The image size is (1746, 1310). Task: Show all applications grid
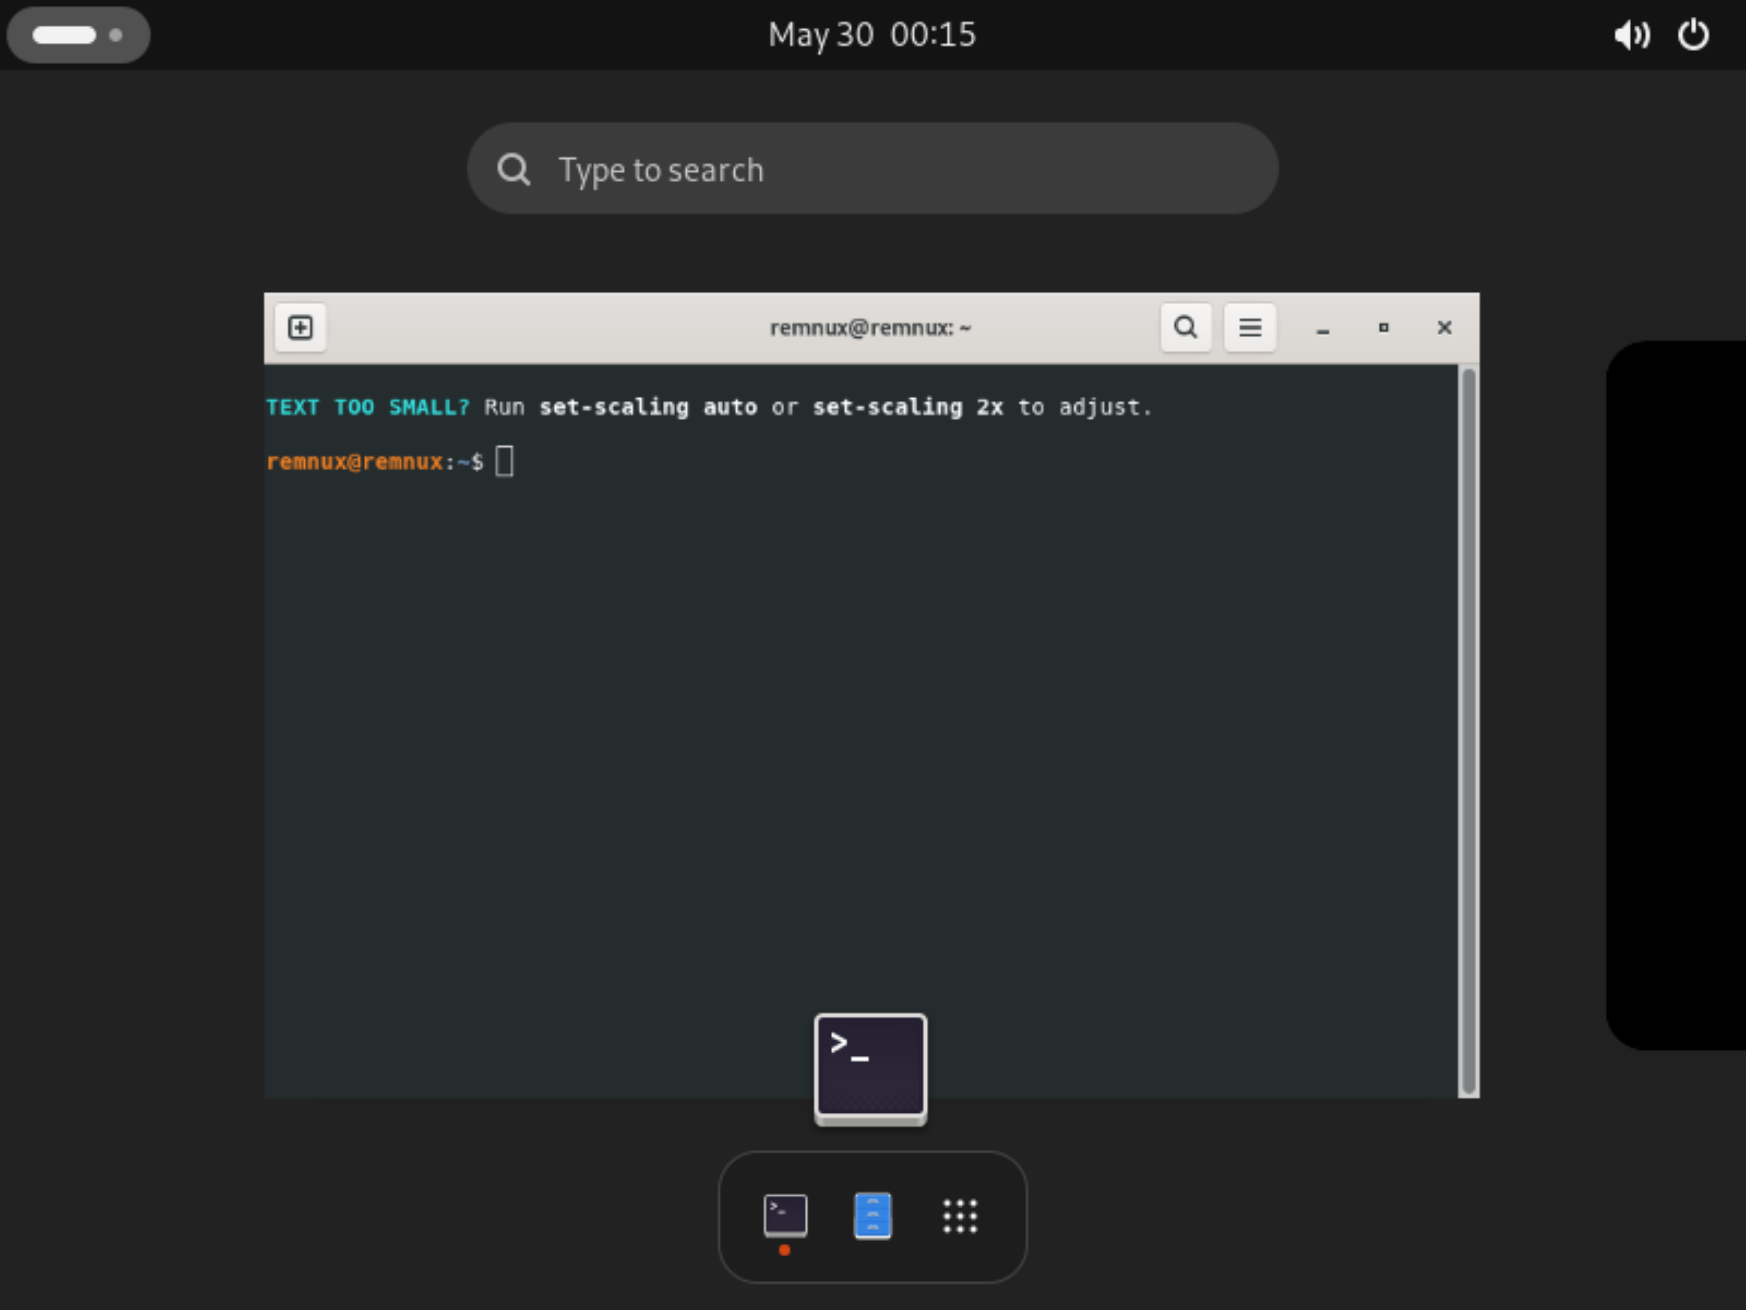pyautogui.click(x=960, y=1216)
